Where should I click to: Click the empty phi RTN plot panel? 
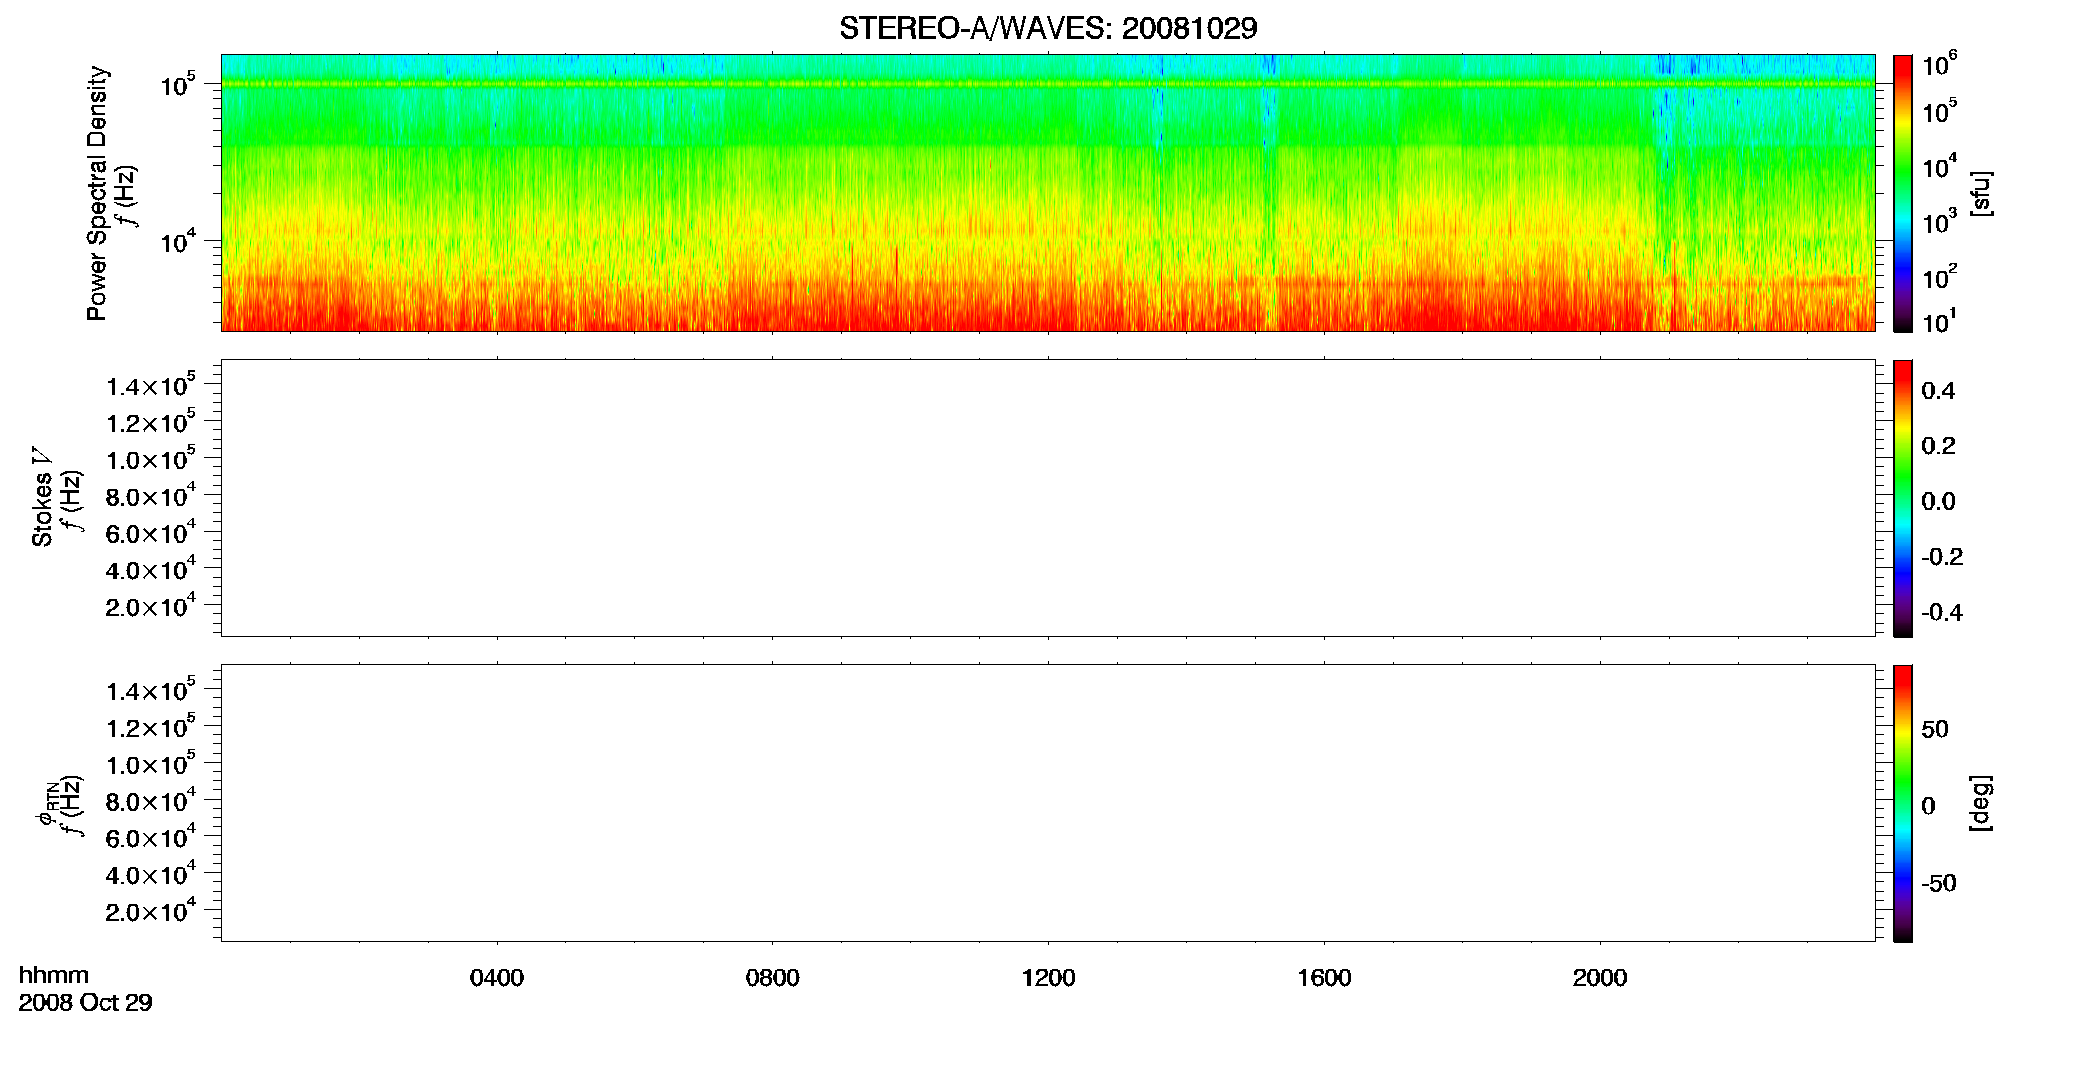tap(1048, 803)
